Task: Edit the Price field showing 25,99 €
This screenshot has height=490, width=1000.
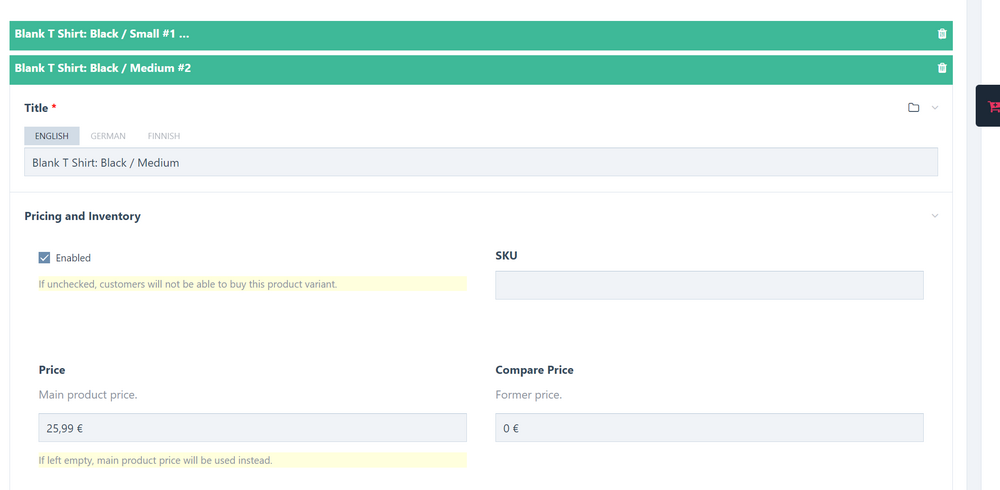Action: pos(253,427)
